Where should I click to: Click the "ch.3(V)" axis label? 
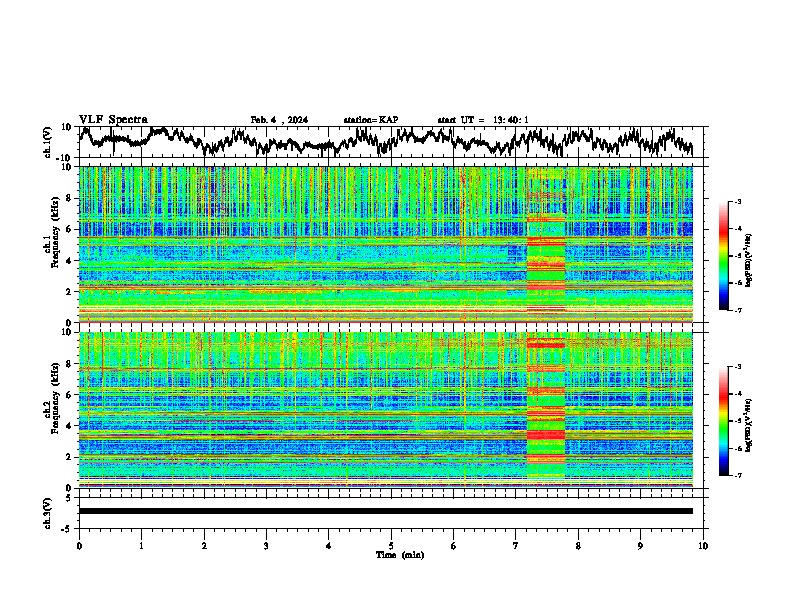pos(48,513)
